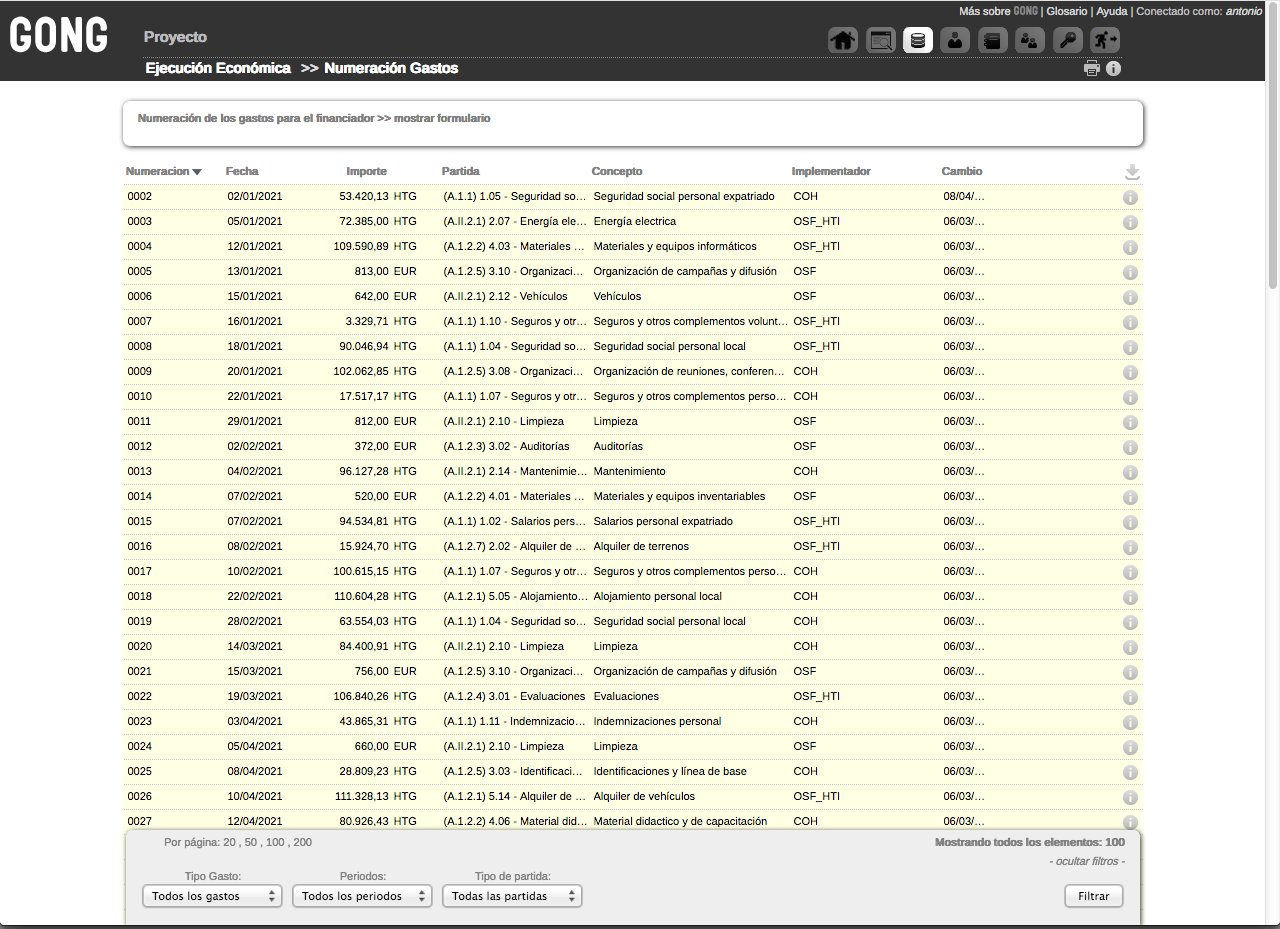Open the Ayuda link in header
1280x929 pixels.
point(1111,11)
